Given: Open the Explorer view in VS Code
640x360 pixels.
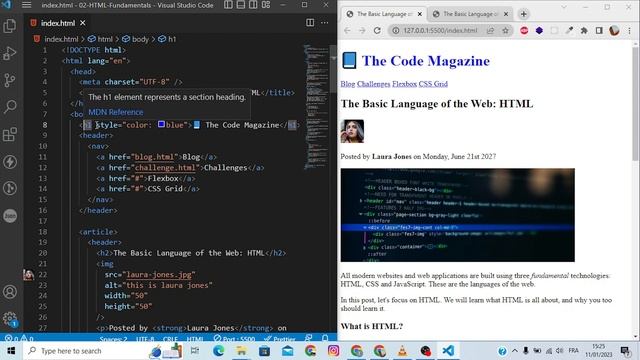Looking at the screenshot, I should pyautogui.click(x=10, y=26).
